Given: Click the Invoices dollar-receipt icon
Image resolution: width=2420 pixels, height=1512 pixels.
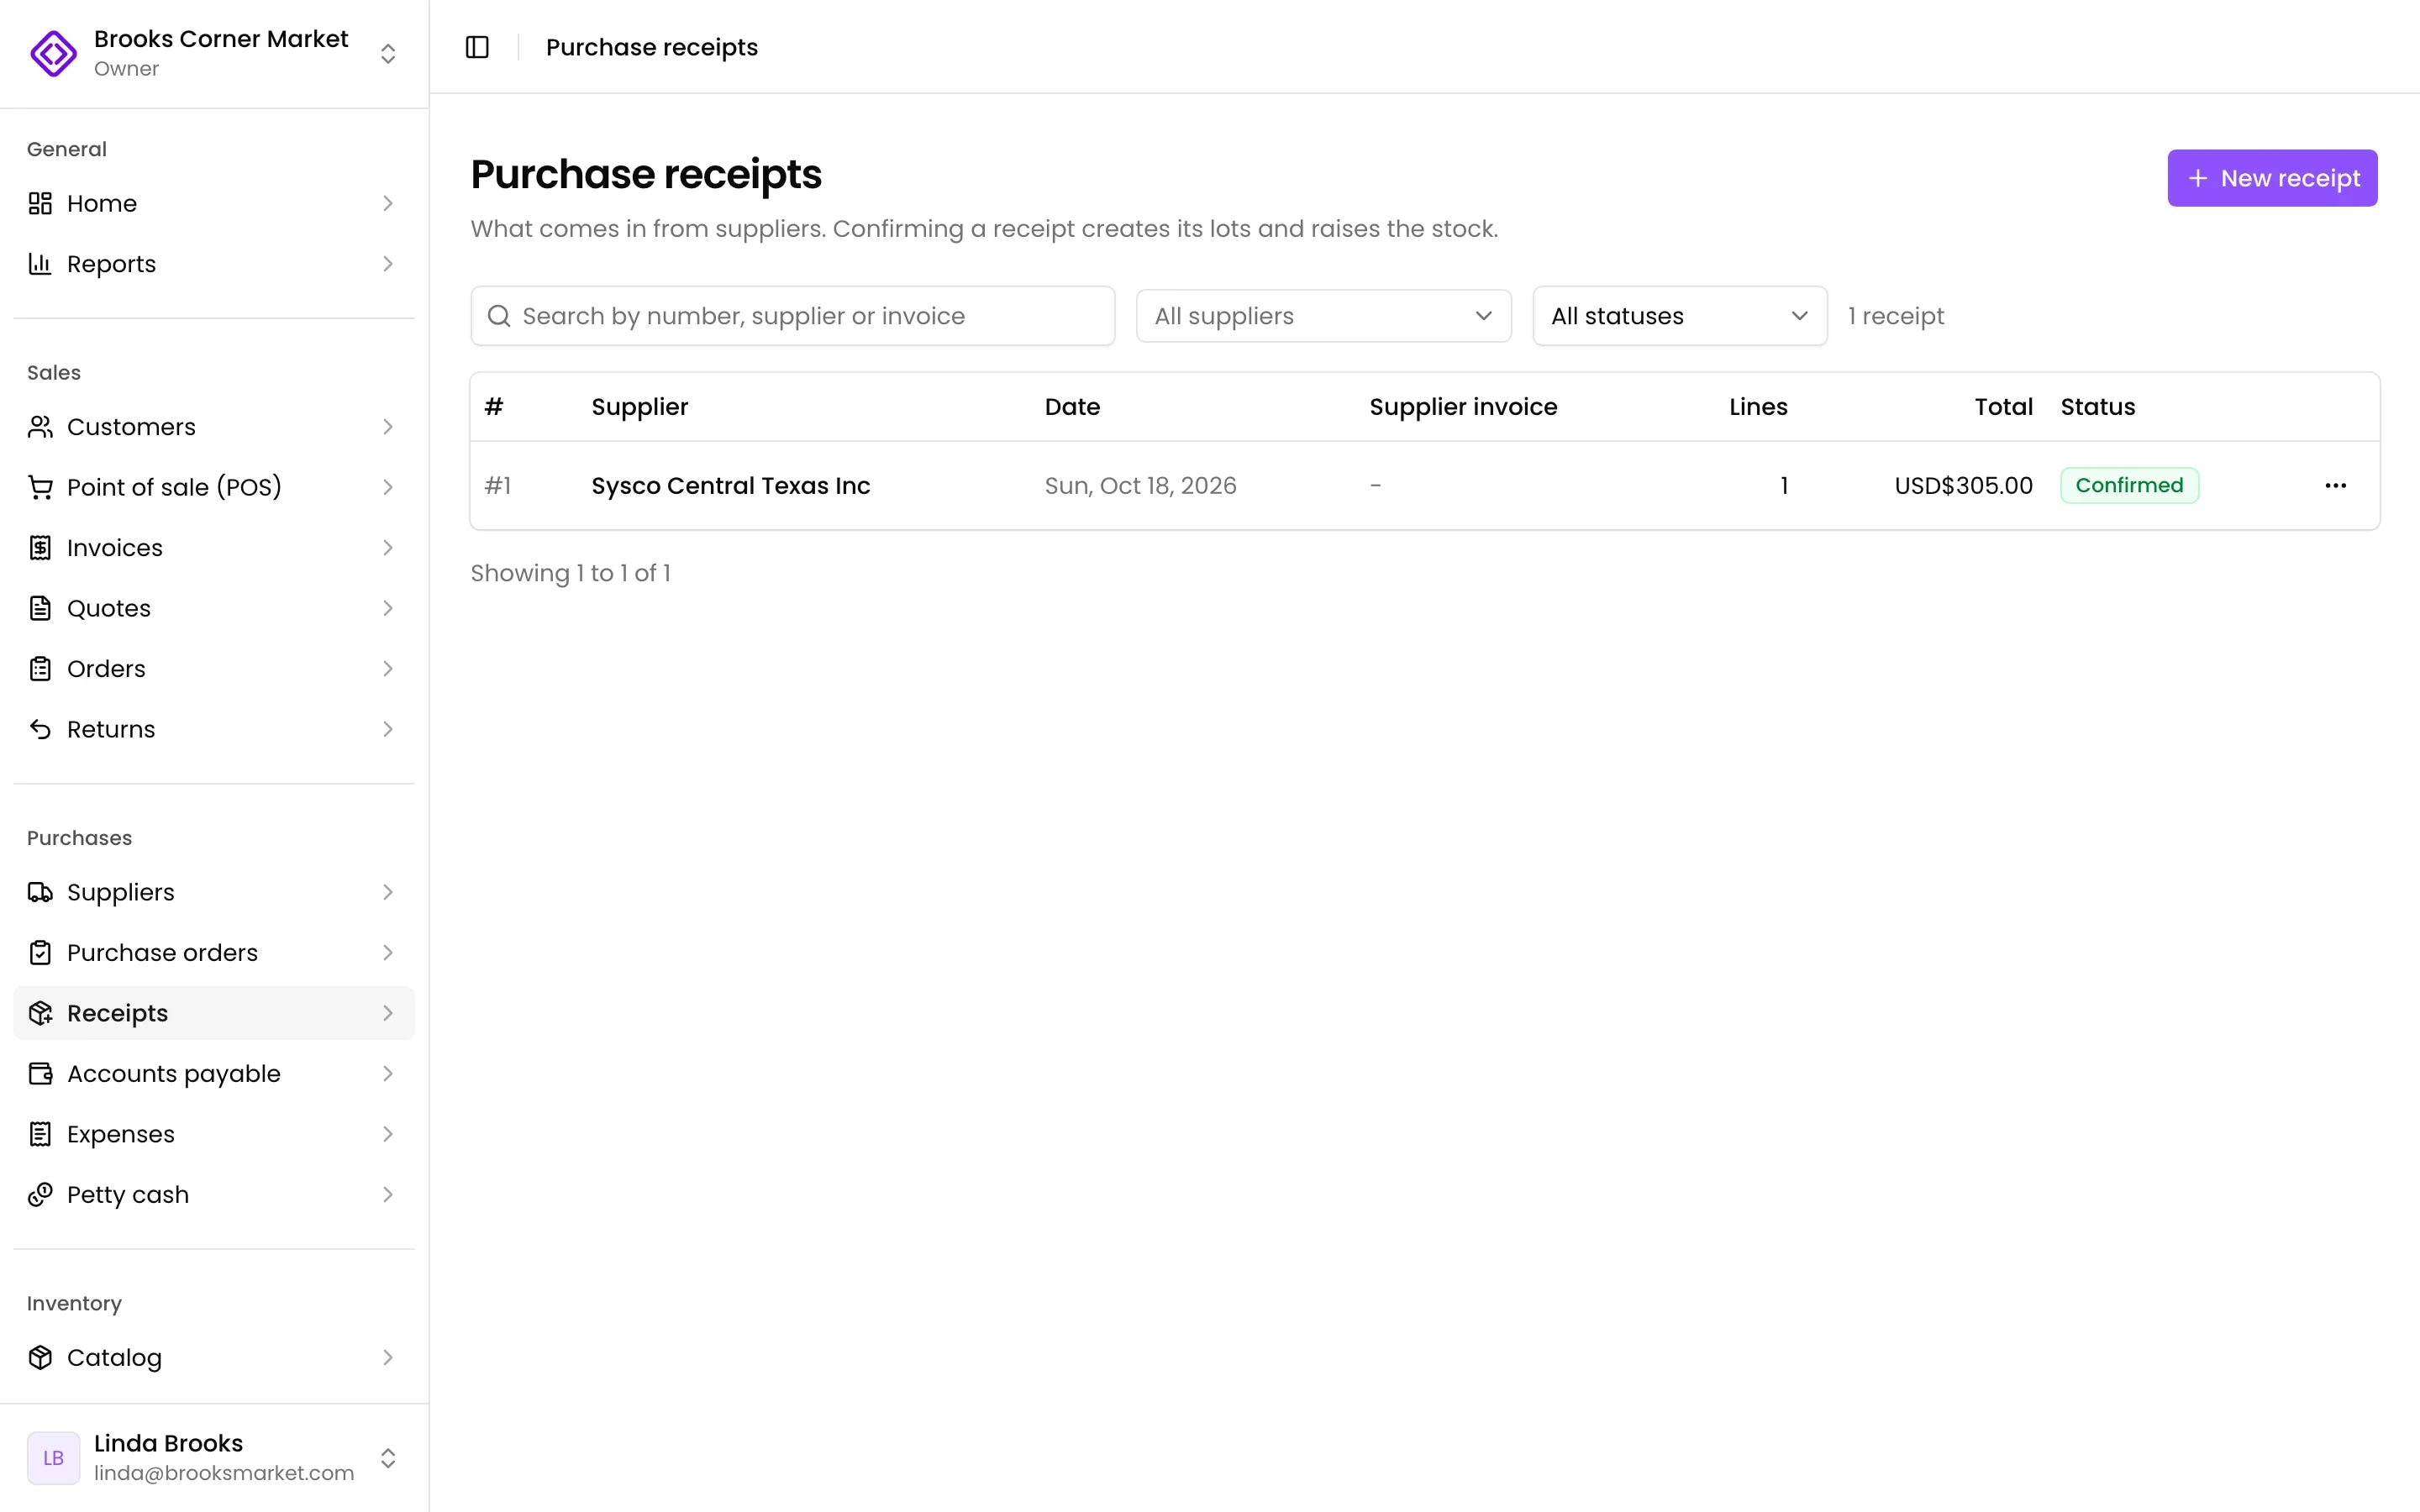Looking at the screenshot, I should (40, 548).
